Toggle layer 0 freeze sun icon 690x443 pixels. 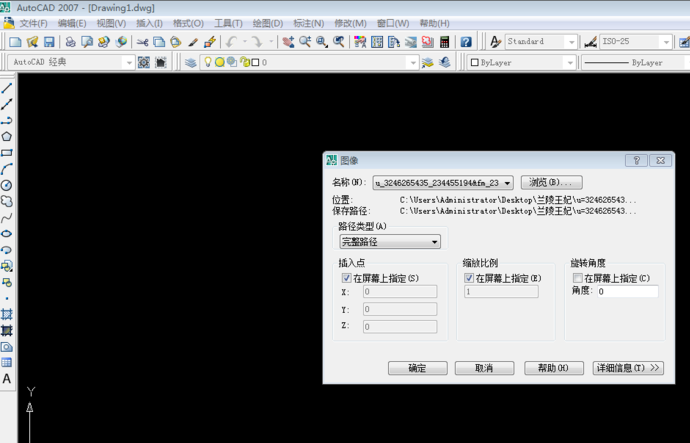220,62
